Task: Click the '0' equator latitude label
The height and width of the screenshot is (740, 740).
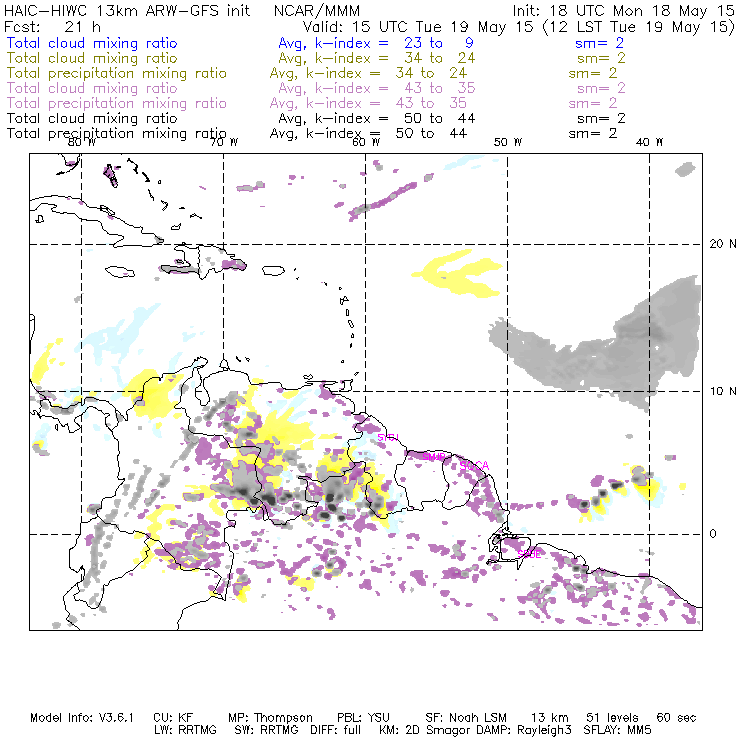Action: click(713, 534)
